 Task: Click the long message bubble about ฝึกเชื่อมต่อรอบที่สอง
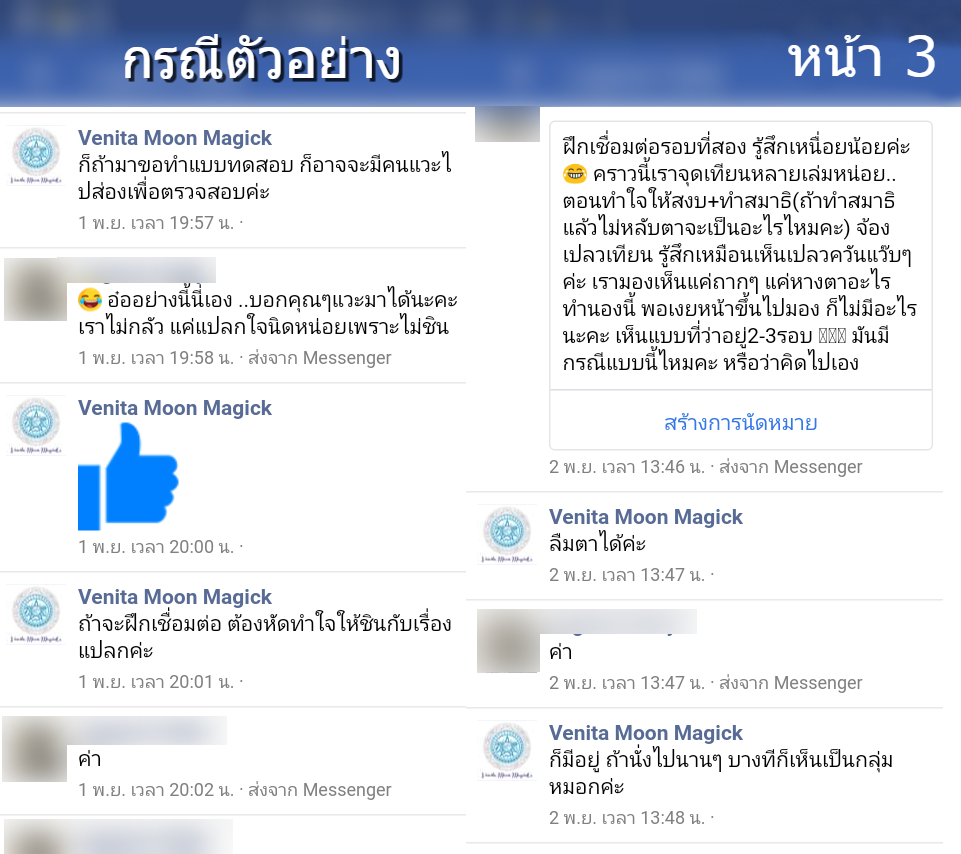click(x=740, y=255)
